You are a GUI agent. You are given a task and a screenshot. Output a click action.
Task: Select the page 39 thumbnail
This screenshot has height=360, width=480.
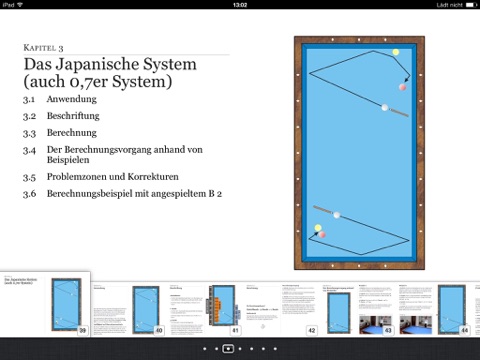(45, 304)
